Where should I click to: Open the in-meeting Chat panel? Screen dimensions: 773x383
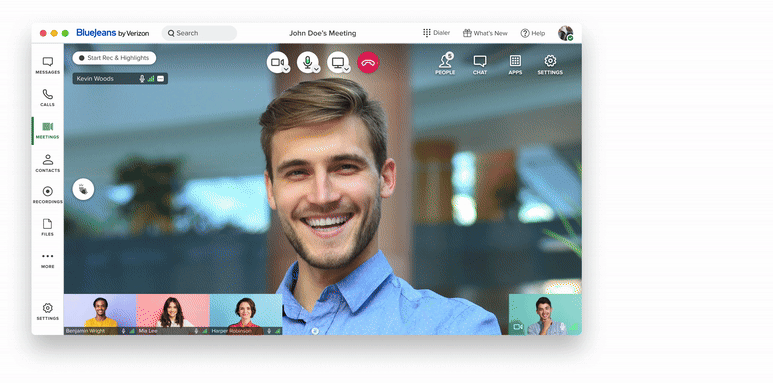[480, 64]
